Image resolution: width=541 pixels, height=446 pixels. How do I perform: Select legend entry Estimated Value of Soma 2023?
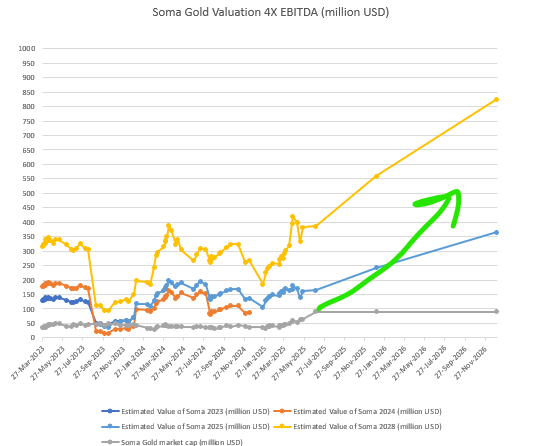click(x=185, y=411)
